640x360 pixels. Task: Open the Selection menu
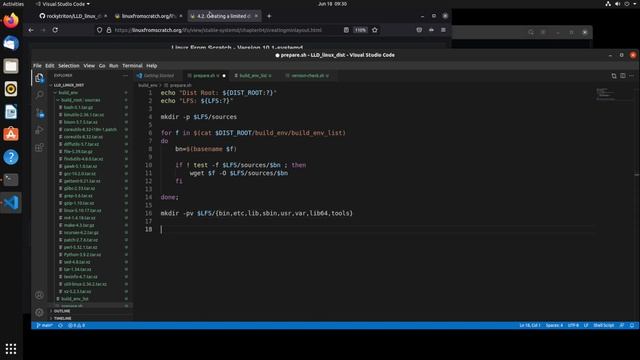69,66
